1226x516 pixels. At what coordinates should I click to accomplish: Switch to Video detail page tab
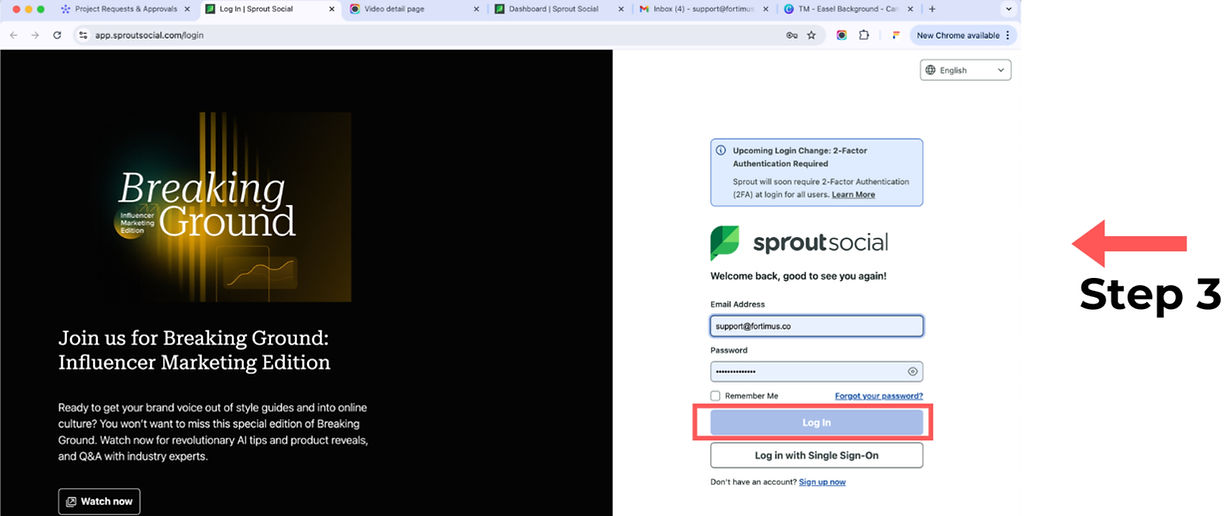point(415,9)
